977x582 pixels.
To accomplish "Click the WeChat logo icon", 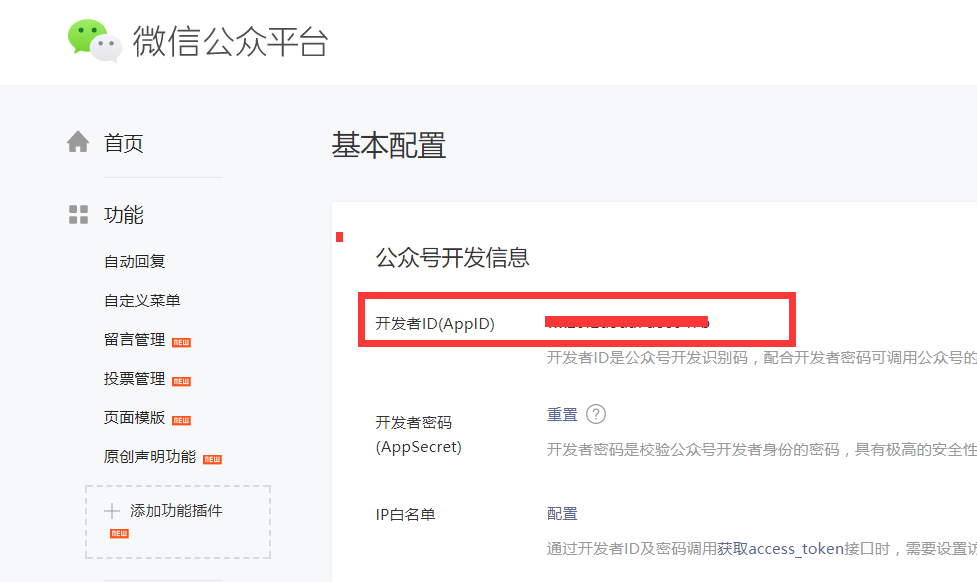I will pyautogui.click(x=95, y=41).
